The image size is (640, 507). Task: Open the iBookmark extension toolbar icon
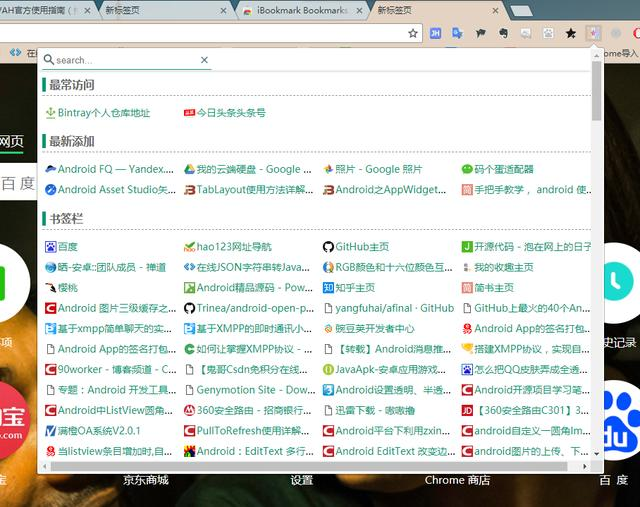tap(593, 33)
